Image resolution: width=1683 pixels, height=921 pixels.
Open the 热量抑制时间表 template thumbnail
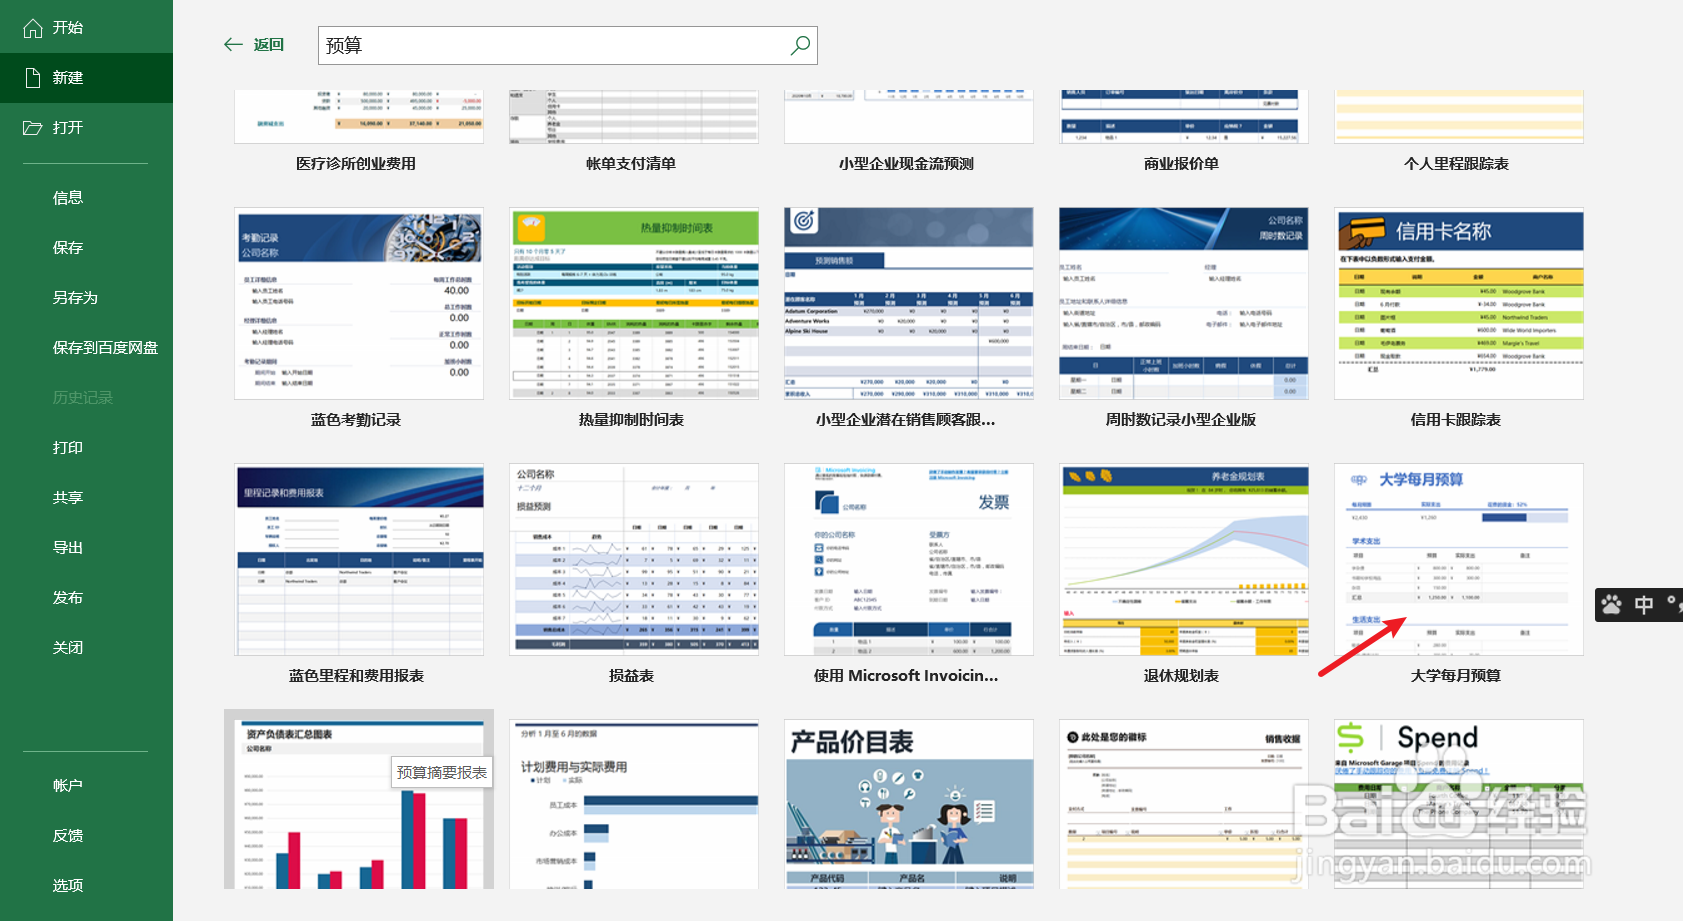634,304
